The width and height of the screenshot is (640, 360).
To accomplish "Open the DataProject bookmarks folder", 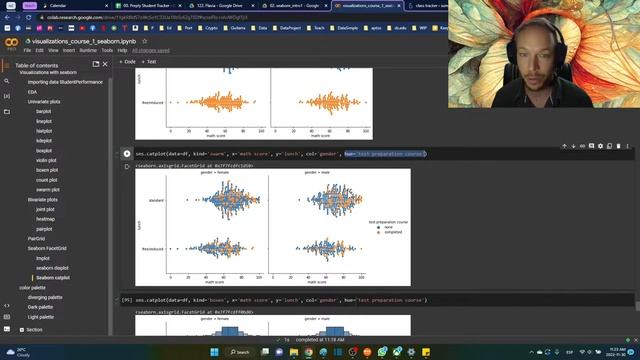I will 287,28.
